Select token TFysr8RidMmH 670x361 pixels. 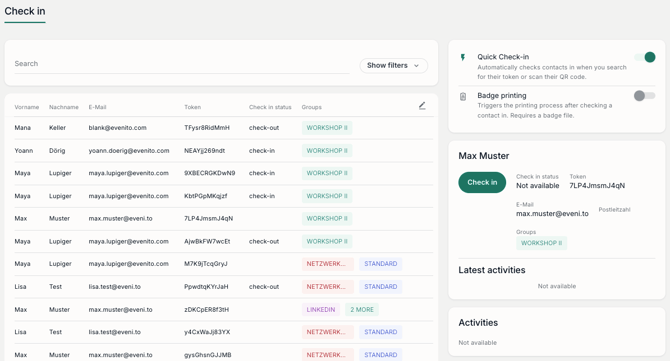(207, 128)
